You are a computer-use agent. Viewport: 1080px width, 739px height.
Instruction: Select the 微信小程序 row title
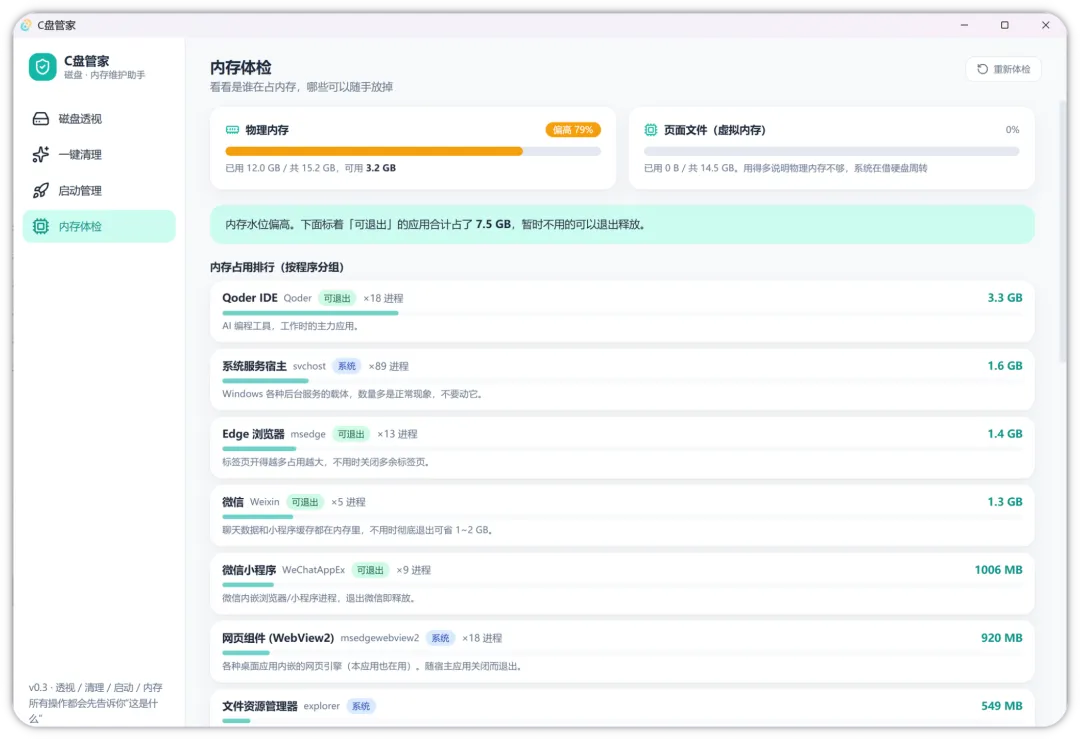click(249, 570)
